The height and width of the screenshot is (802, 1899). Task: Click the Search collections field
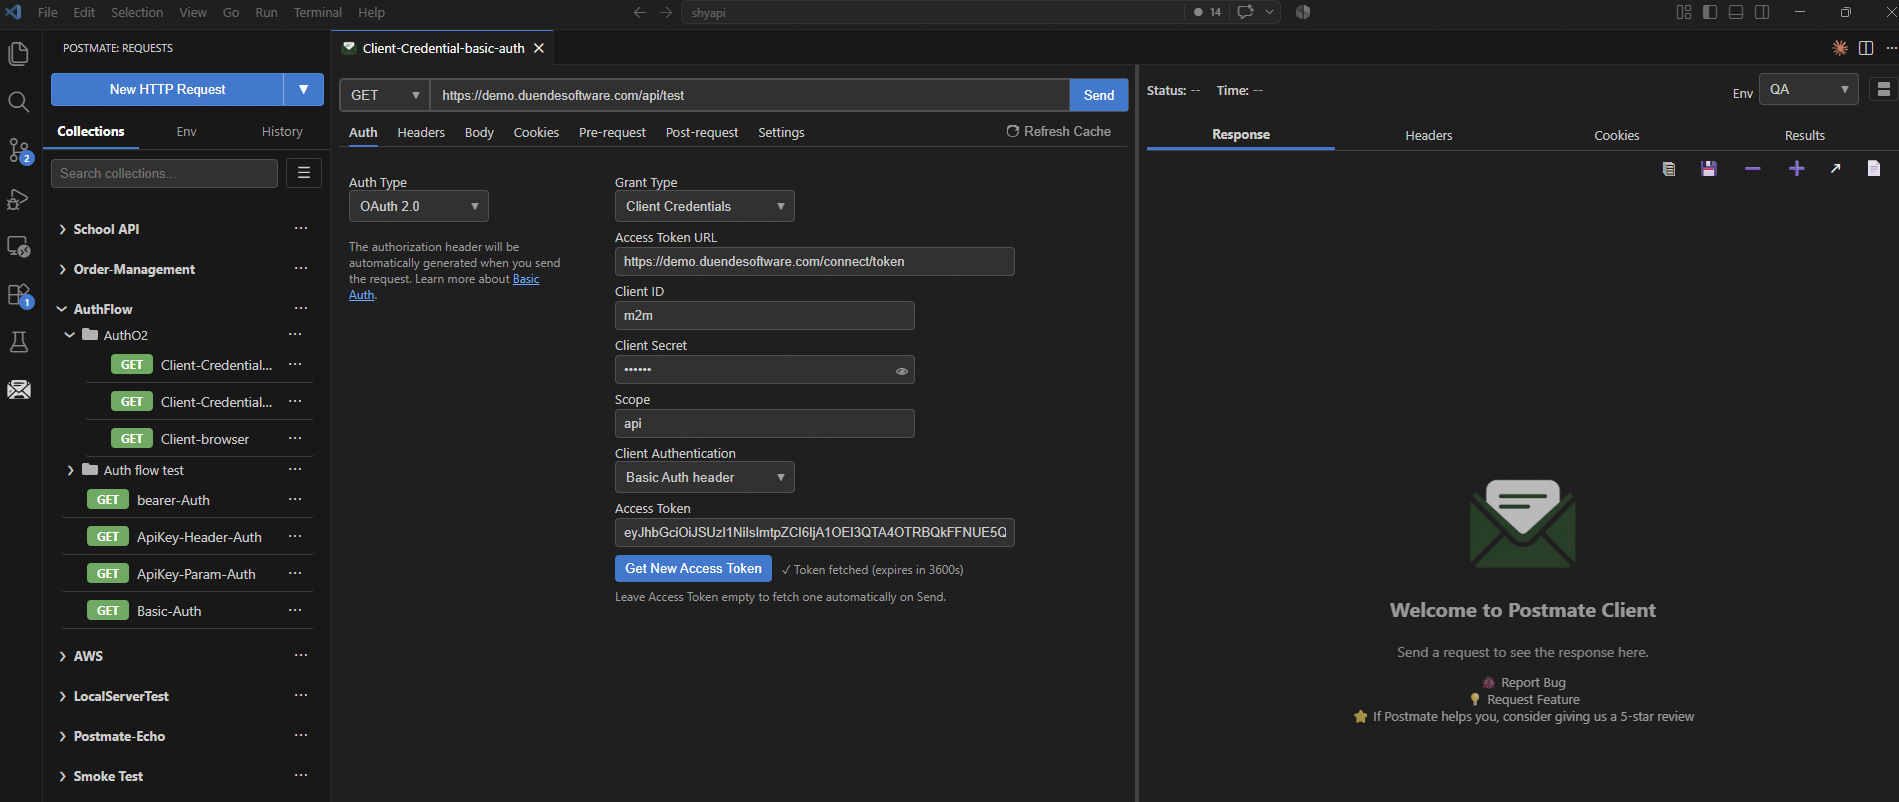click(164, 173)
